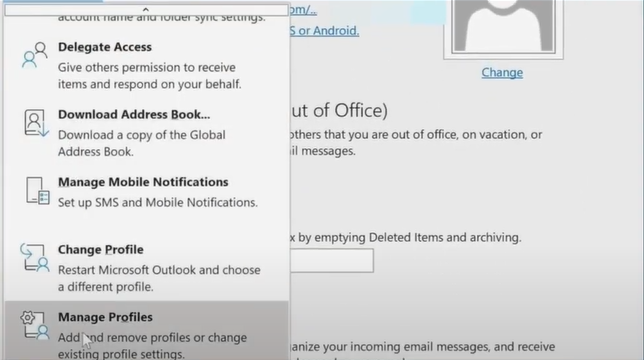Viewport: 644px width, 360px height.
Task: Click the Change photo link
Action: (502, 73)
